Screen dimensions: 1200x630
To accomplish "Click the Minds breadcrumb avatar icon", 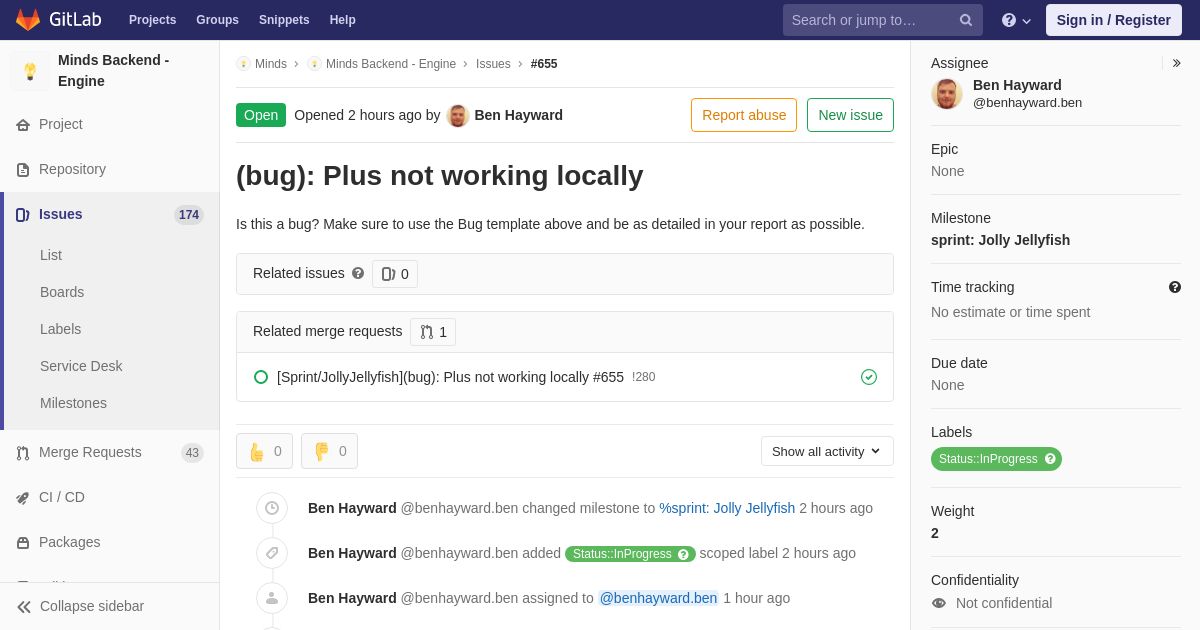I will [x=243, y=64].
